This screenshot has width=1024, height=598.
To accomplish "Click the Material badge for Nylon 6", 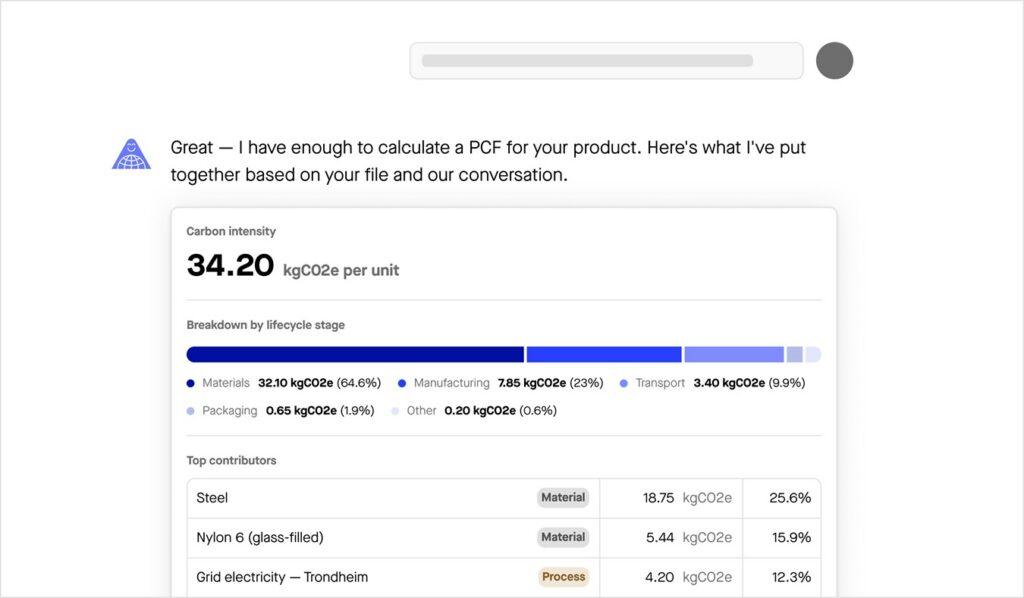I will [563, 537].
